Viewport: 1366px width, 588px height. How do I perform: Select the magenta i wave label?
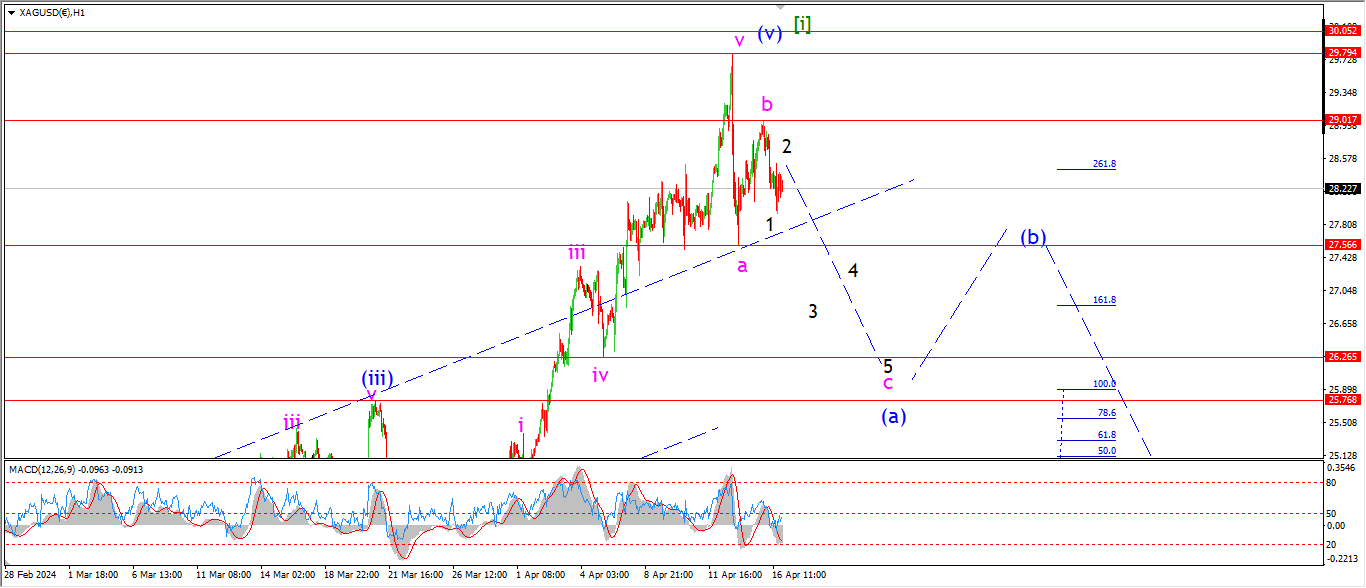point(521,425)
